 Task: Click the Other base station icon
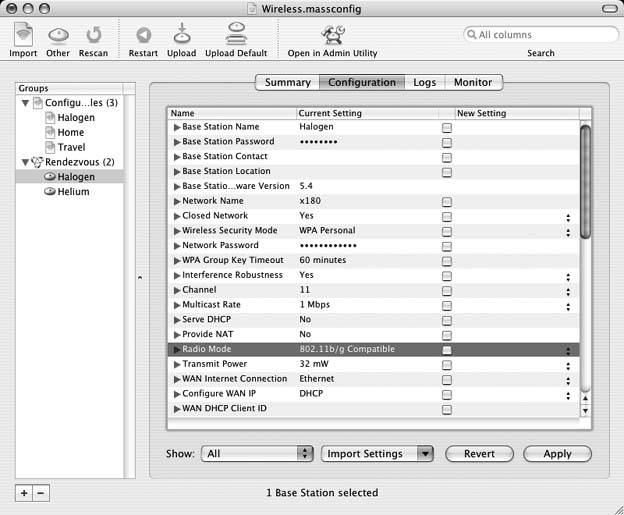(58, 37)
